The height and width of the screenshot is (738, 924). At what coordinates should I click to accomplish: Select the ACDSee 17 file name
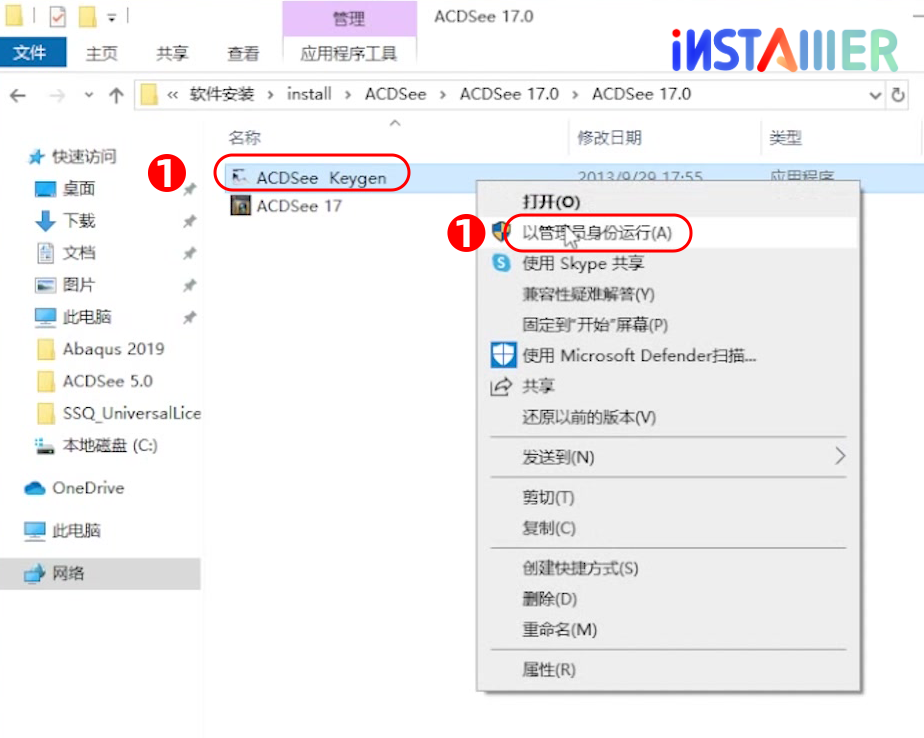click(299, 206)
